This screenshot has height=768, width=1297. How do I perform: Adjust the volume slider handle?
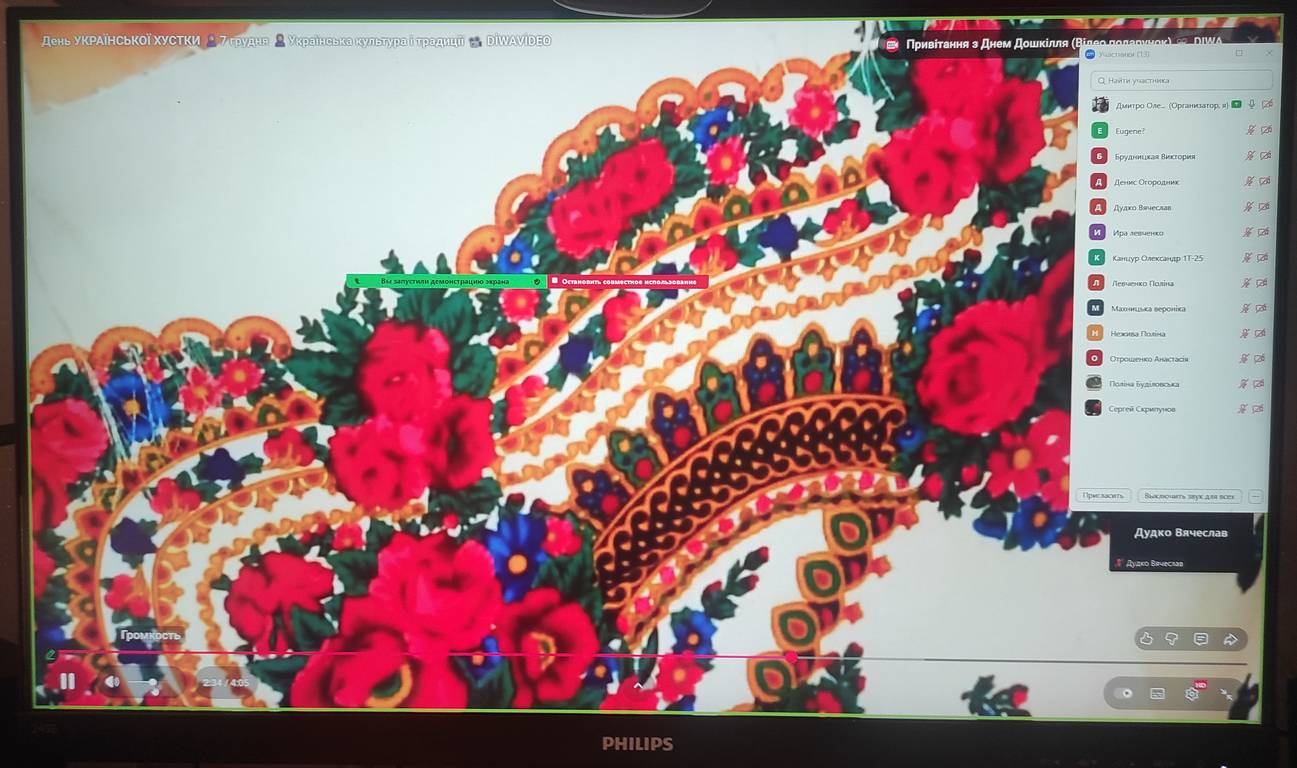[x=153, y=682]
